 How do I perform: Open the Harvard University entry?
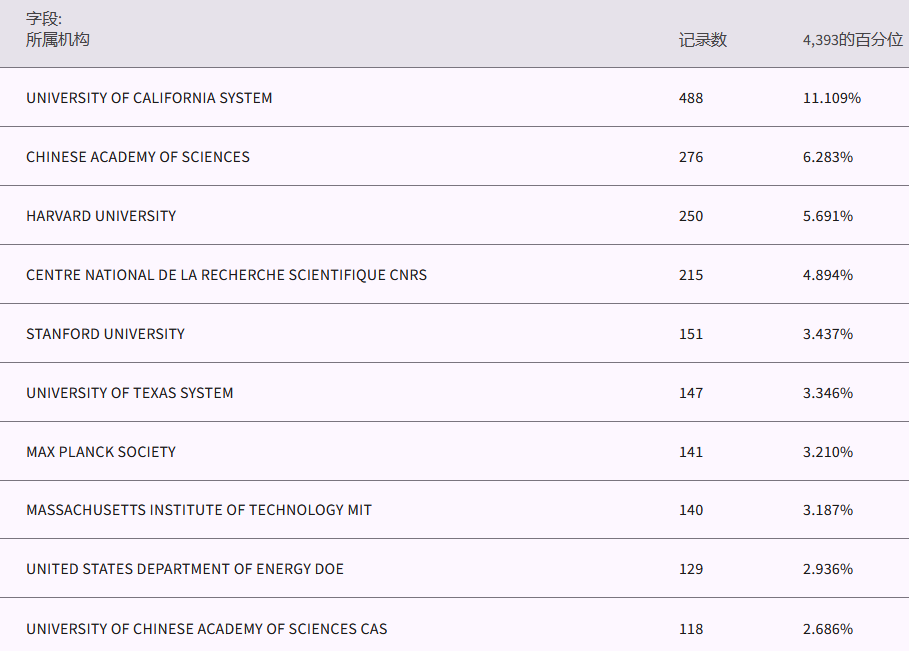pyautogui.click(x=101, y=216)
